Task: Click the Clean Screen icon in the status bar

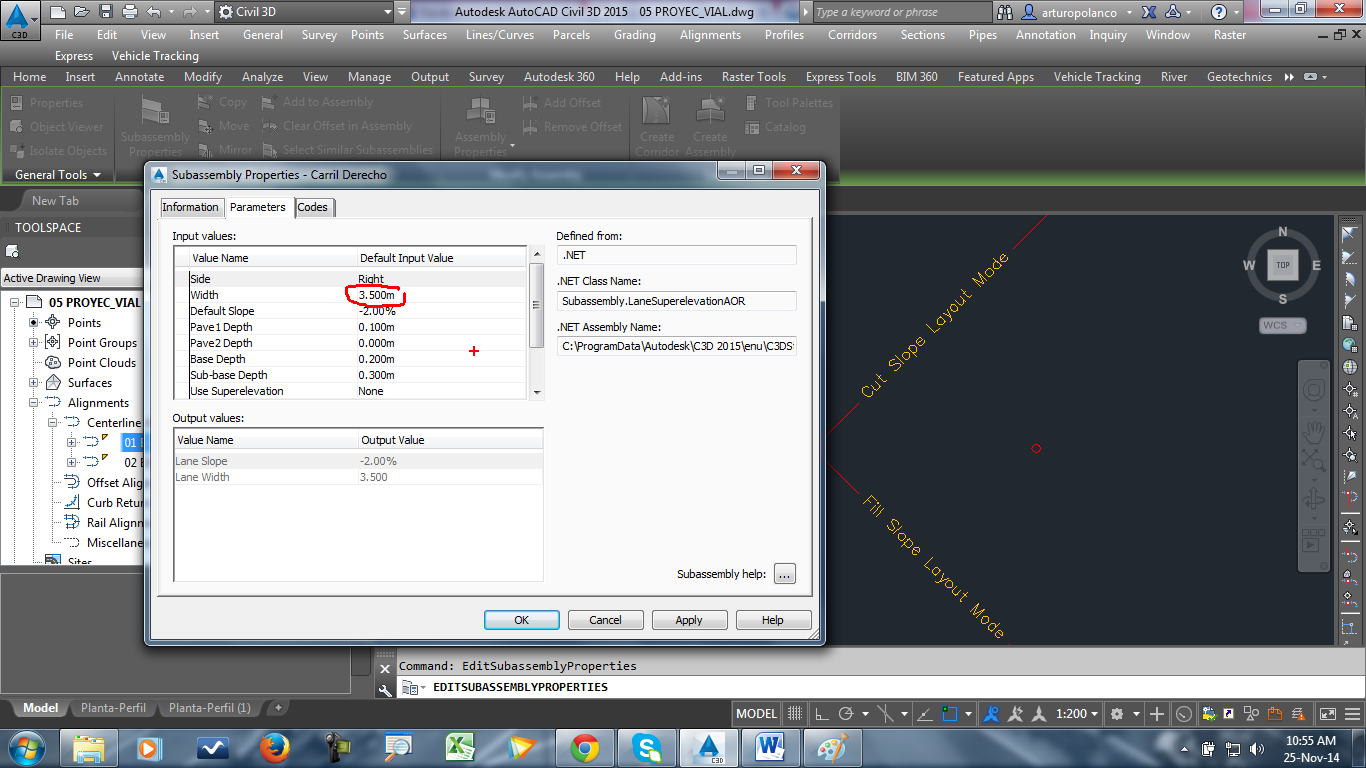Action: pyautogui.click(x=1328, y=714)
